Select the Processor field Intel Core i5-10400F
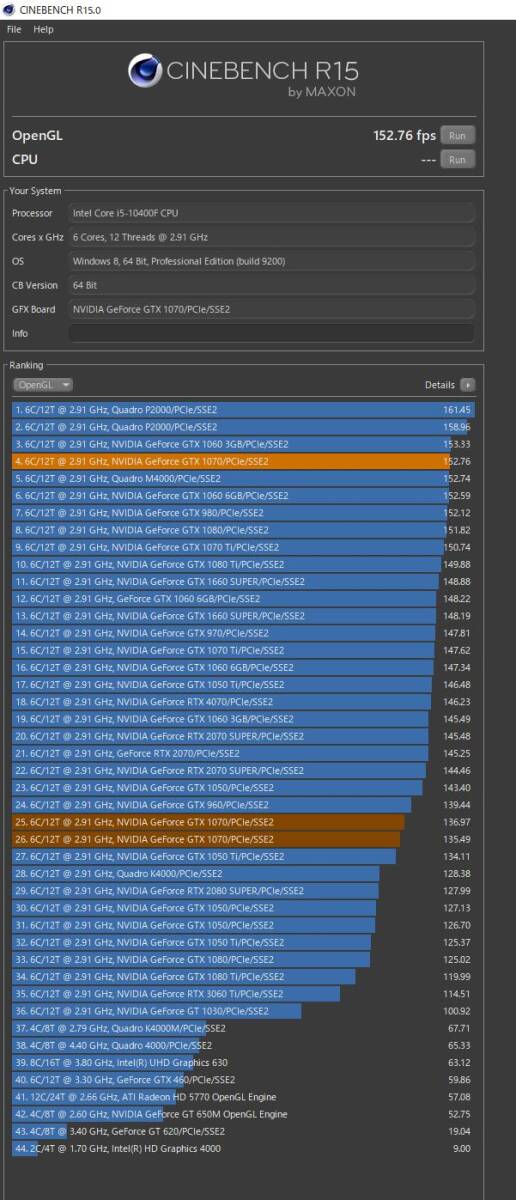516x1200 pixels. point(272,213)
